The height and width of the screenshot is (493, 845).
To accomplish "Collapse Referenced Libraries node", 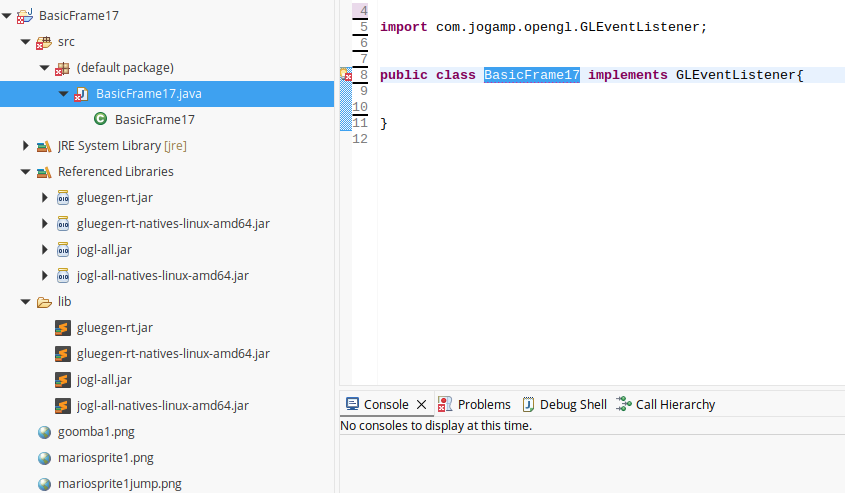I will pos(25,172).
